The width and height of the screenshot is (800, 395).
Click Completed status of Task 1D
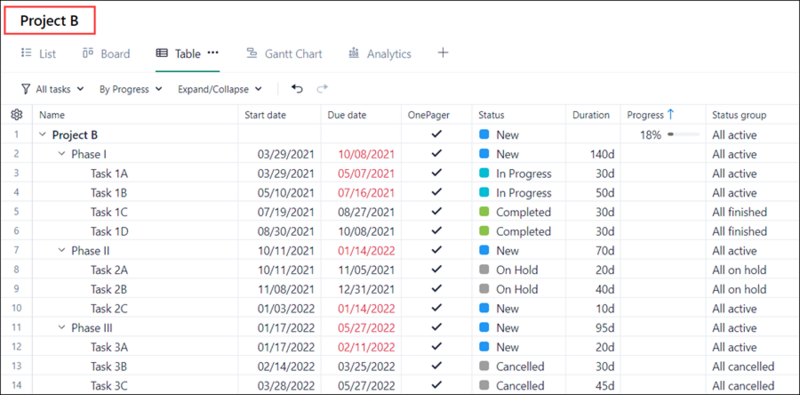pyautogui.click(x=523, y=231)
